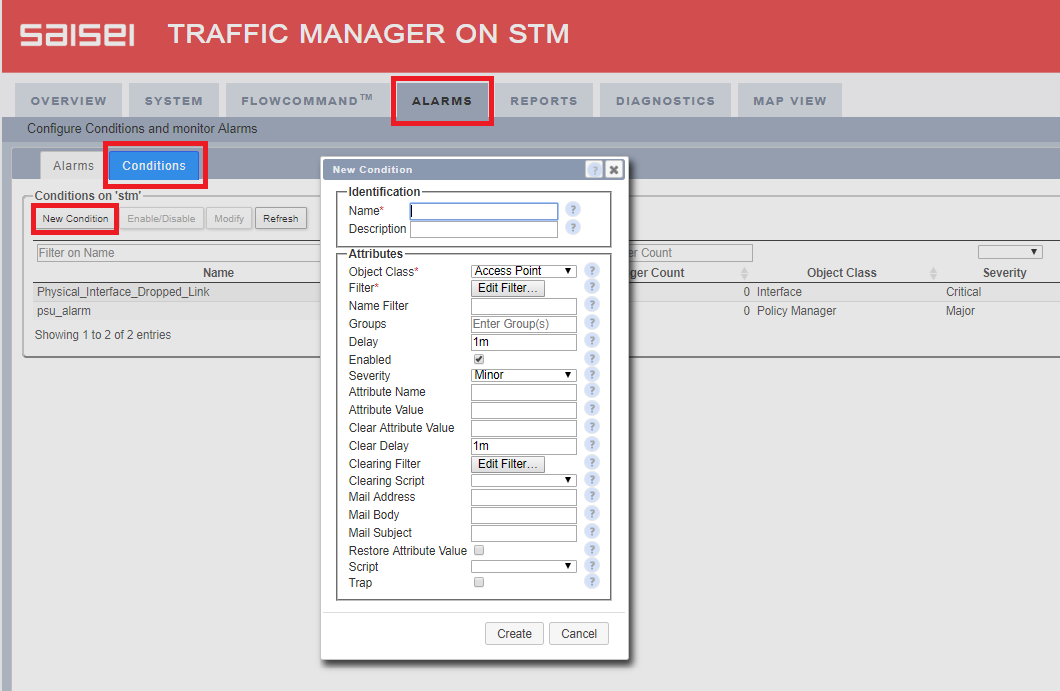Switch to the Alarms sub-tab

pyautogui.click(x=74, y=166)
